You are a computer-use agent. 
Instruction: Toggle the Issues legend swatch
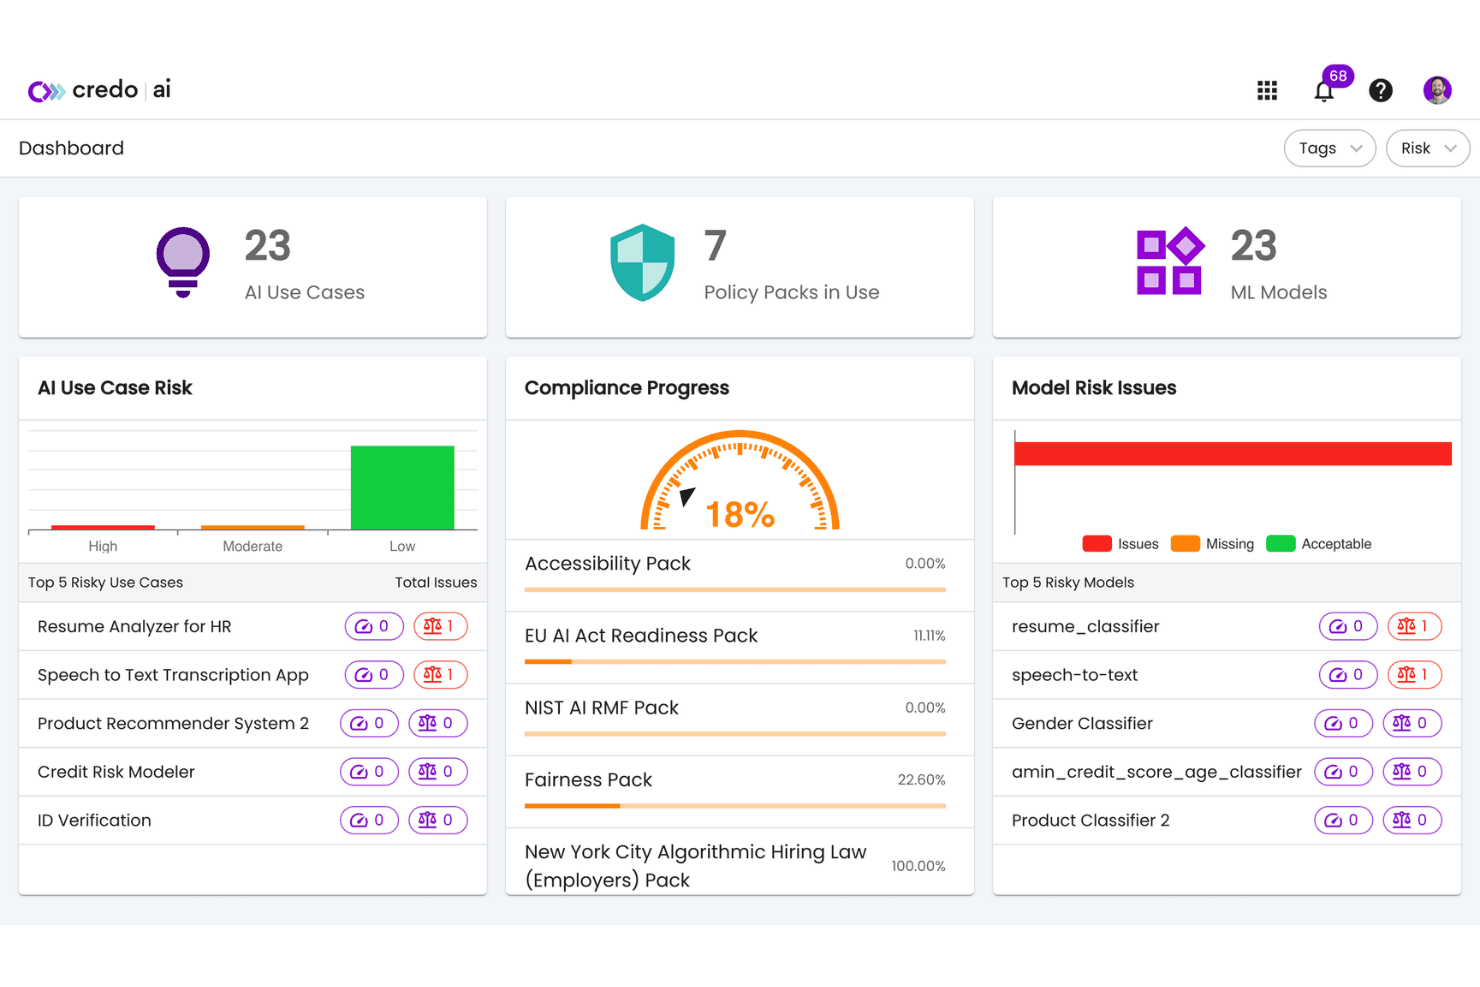[1097, 544]
